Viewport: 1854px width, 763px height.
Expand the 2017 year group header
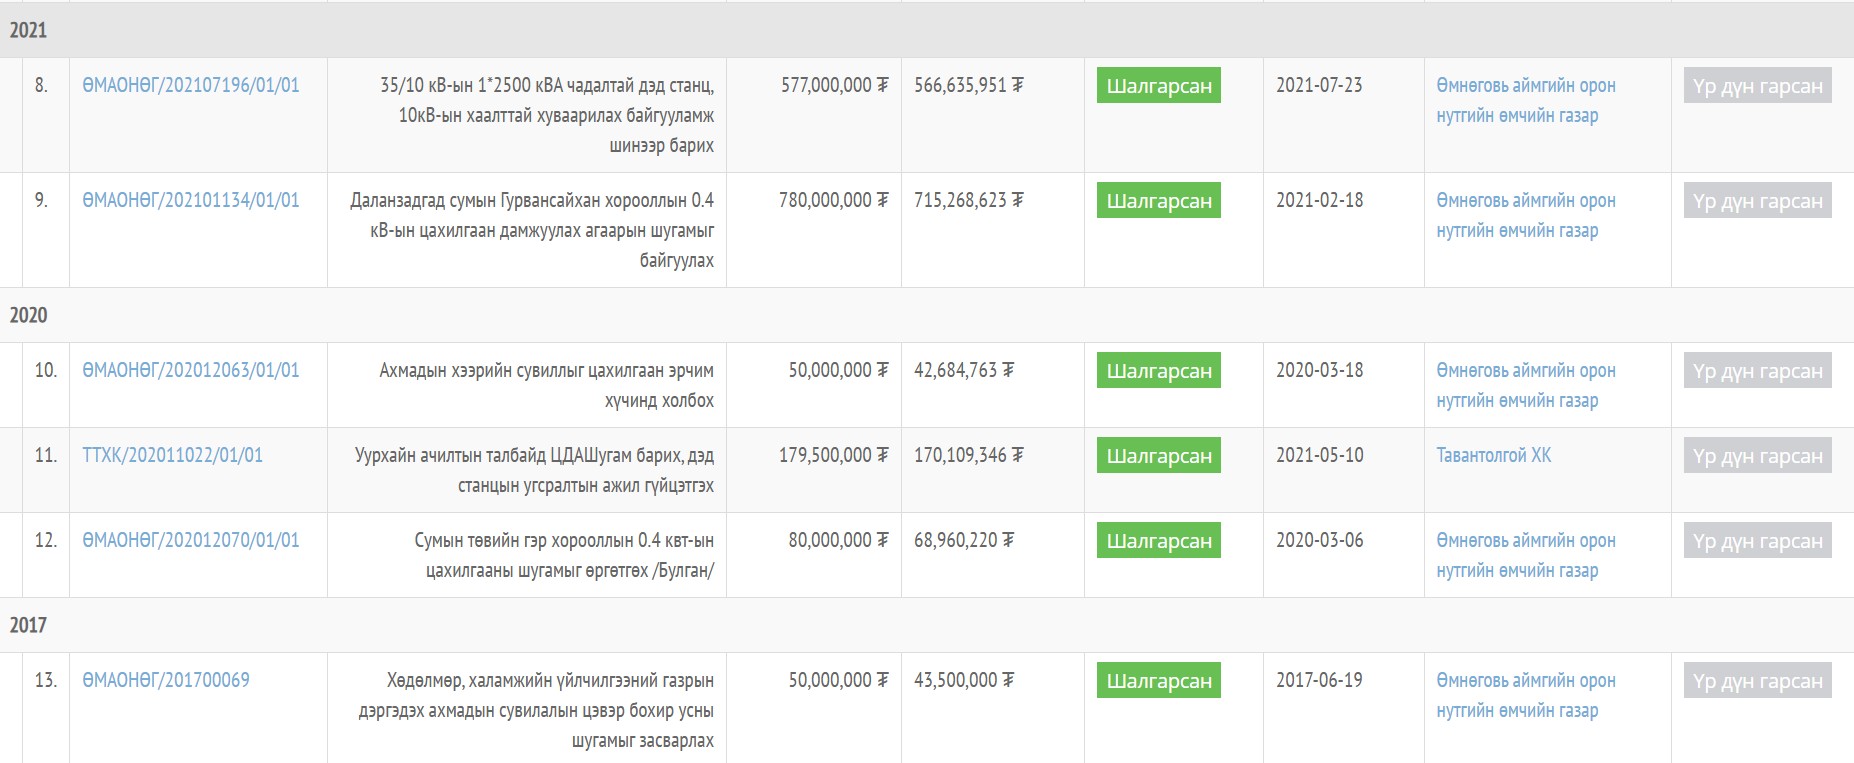tap(28, 626)
